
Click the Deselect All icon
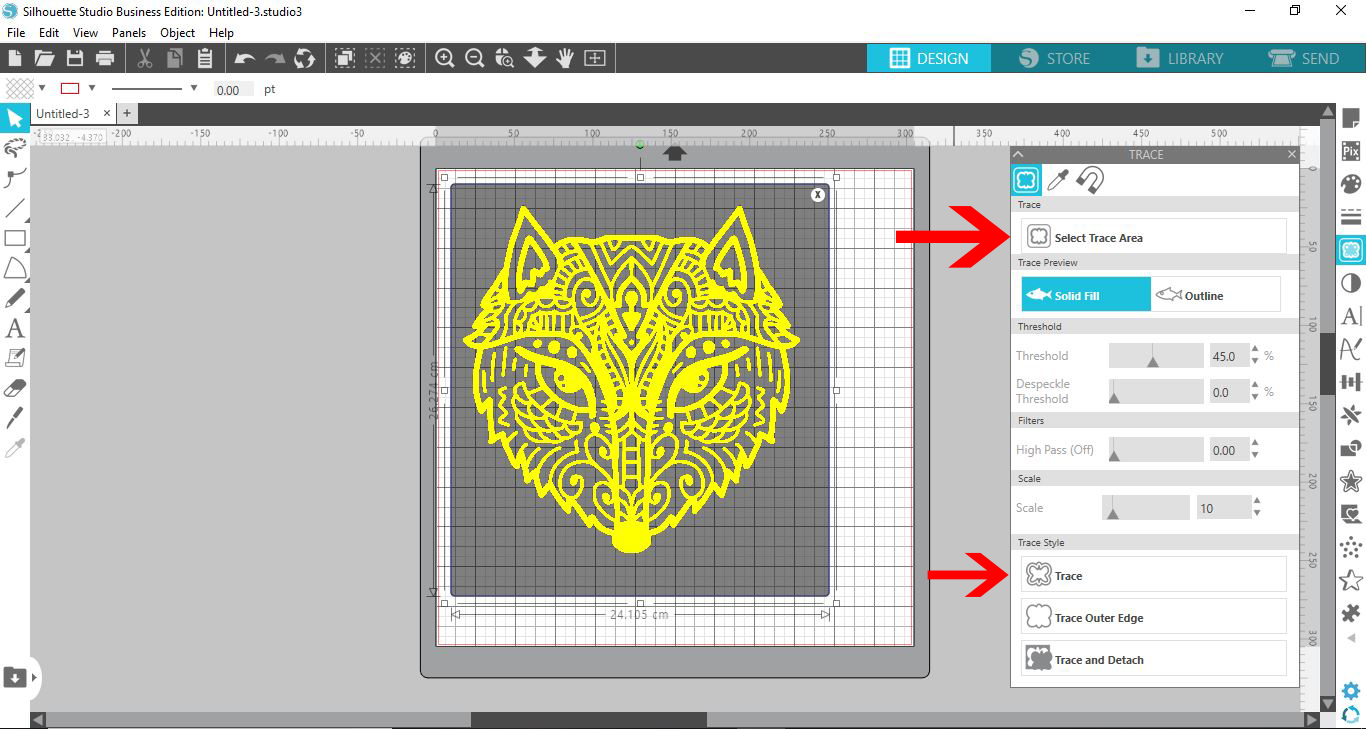[x=375, y=58]
